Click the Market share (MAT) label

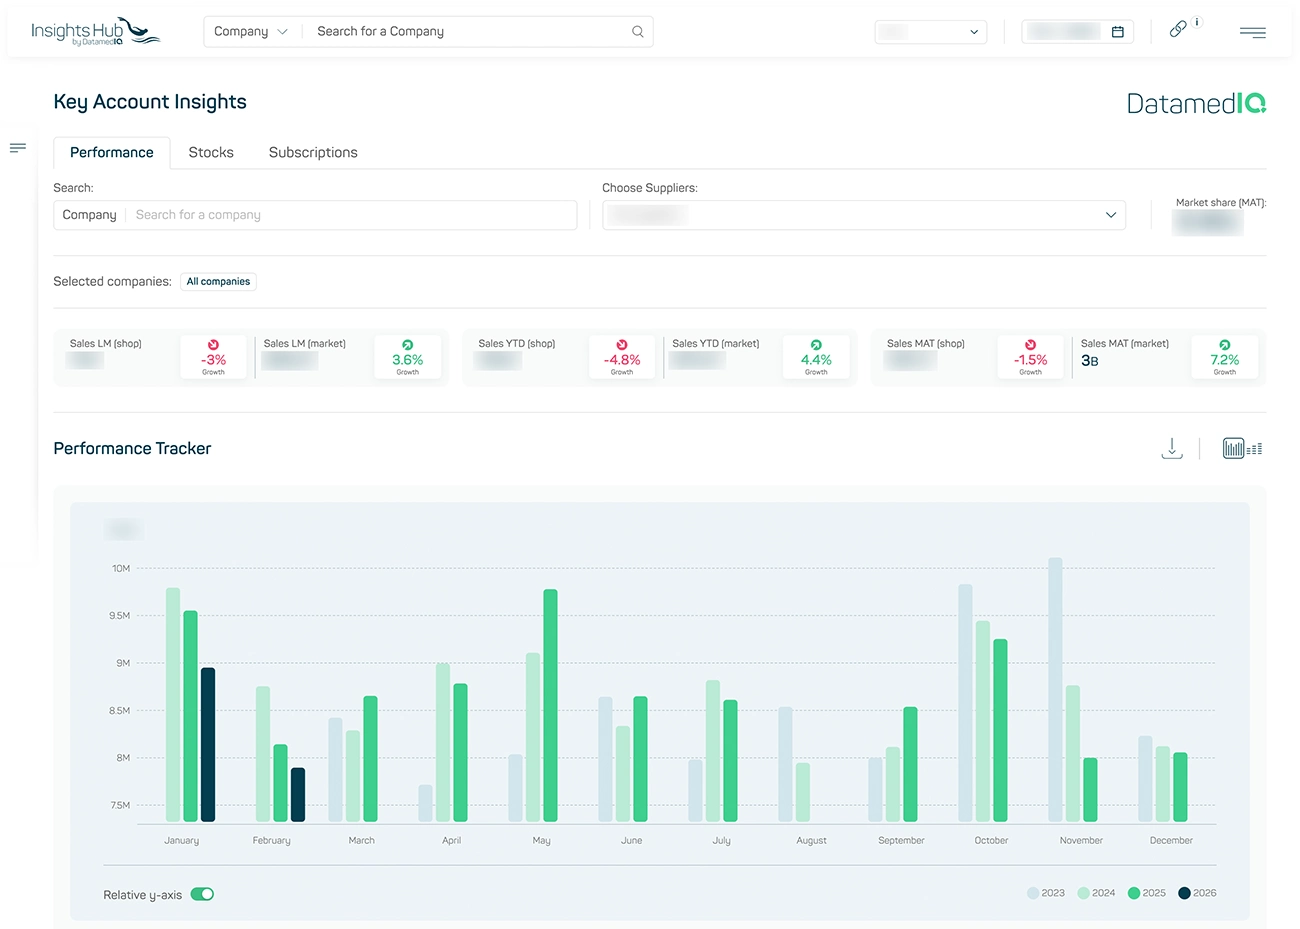(1221, 203)
